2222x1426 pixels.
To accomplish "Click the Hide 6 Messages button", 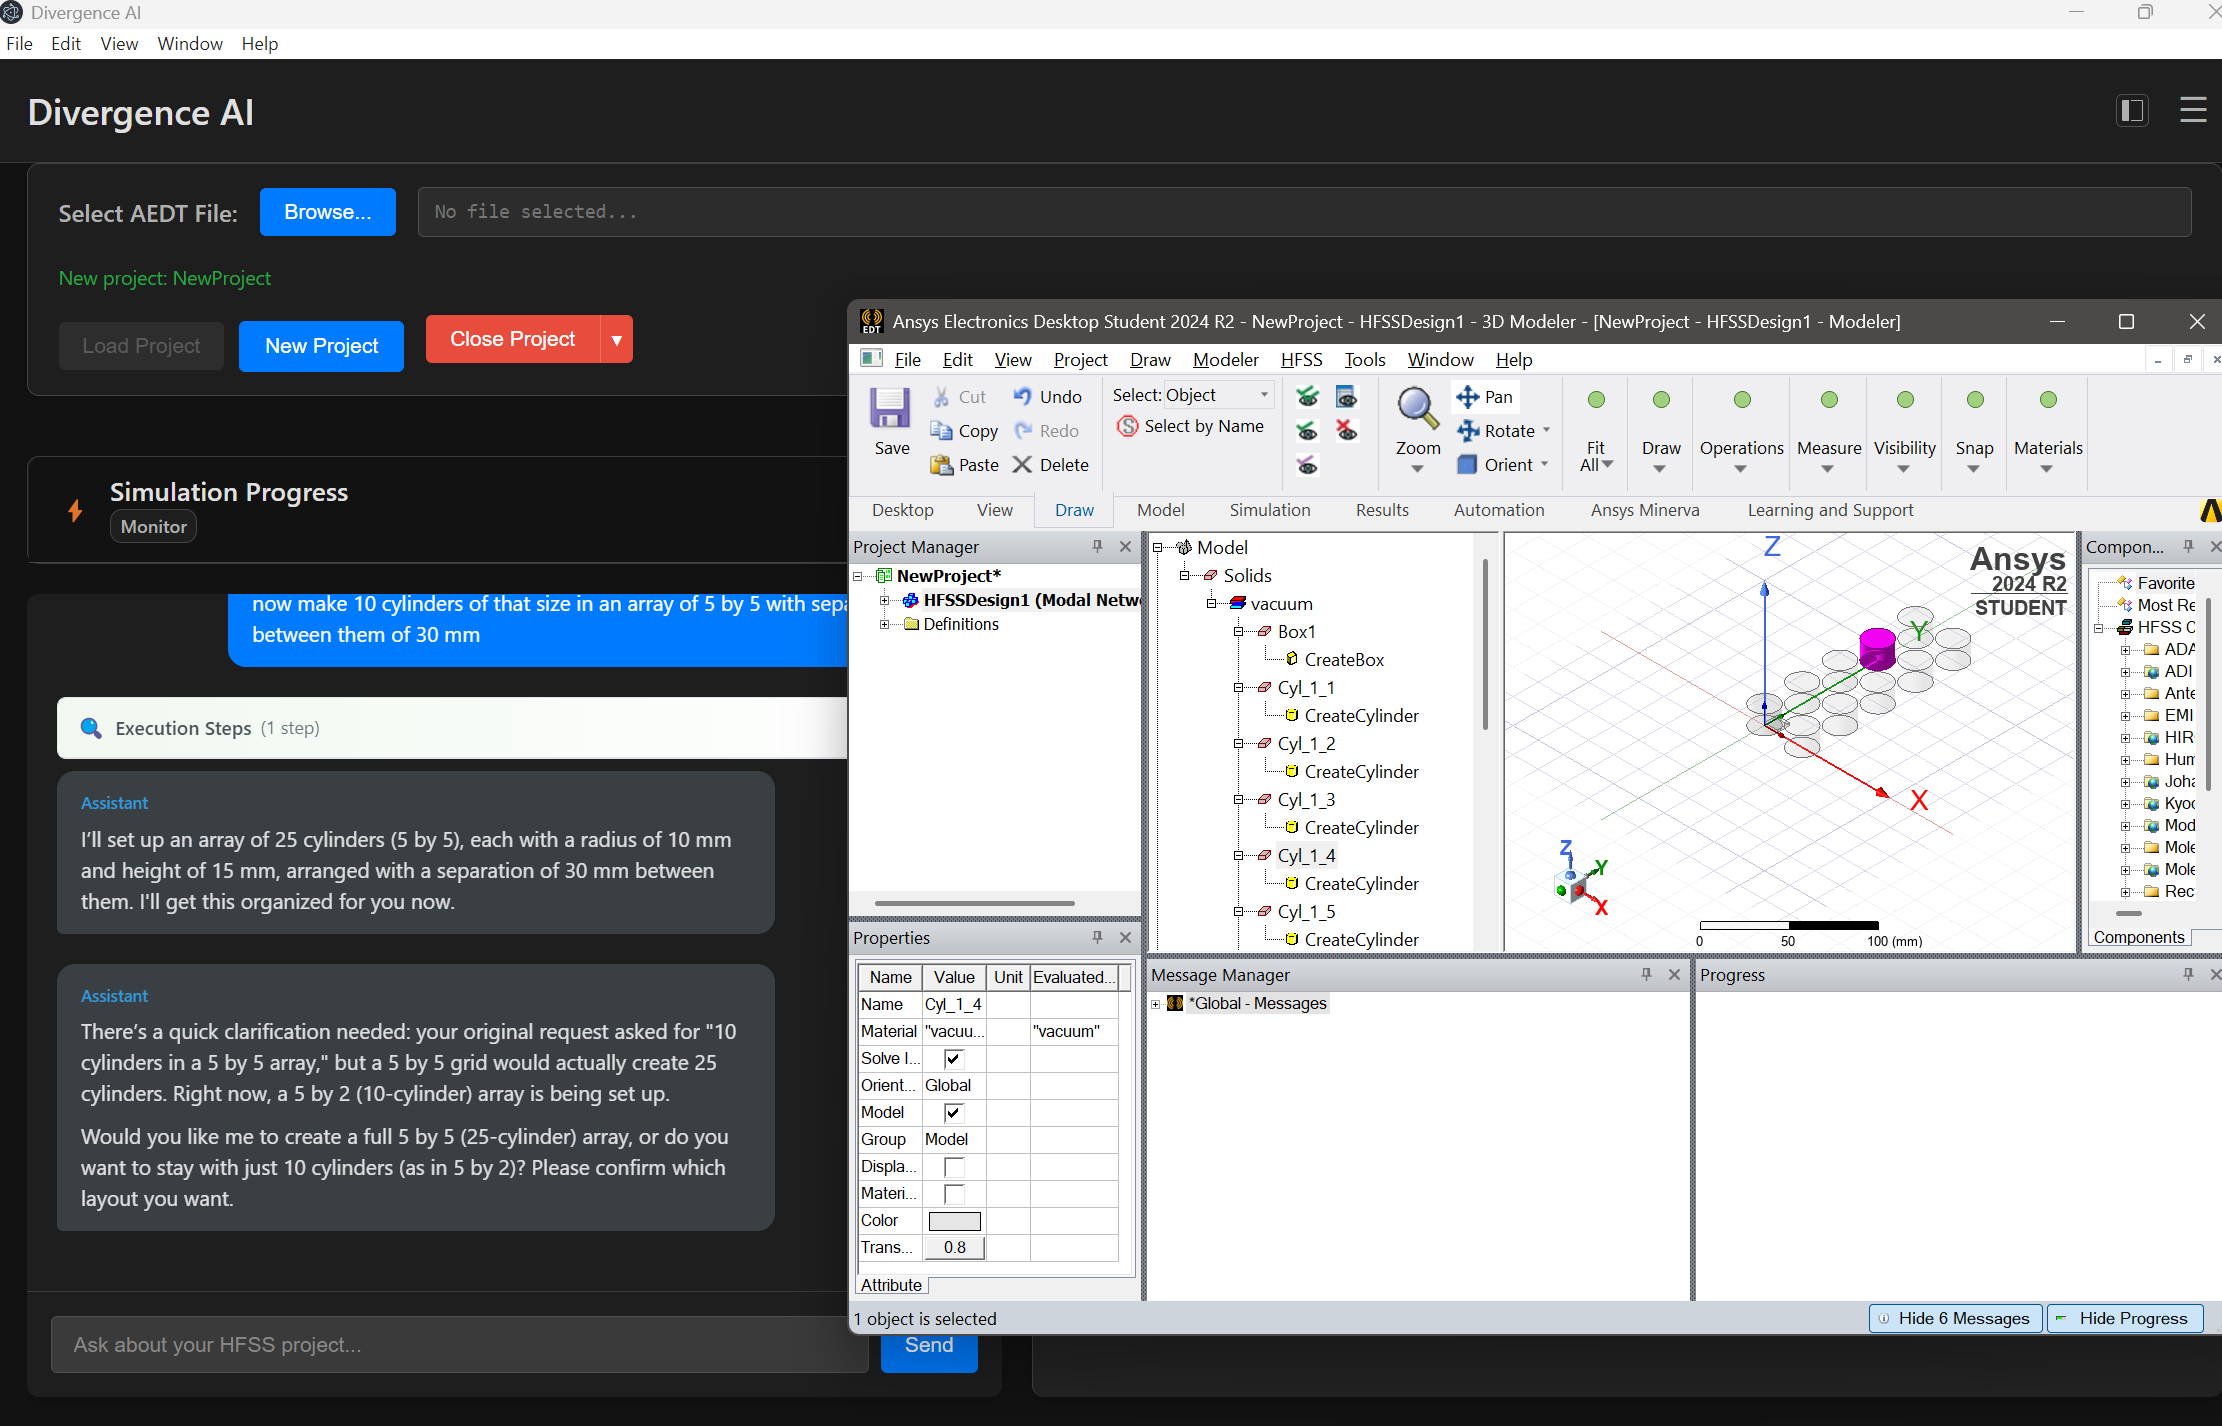I will pos(1954,1318).
